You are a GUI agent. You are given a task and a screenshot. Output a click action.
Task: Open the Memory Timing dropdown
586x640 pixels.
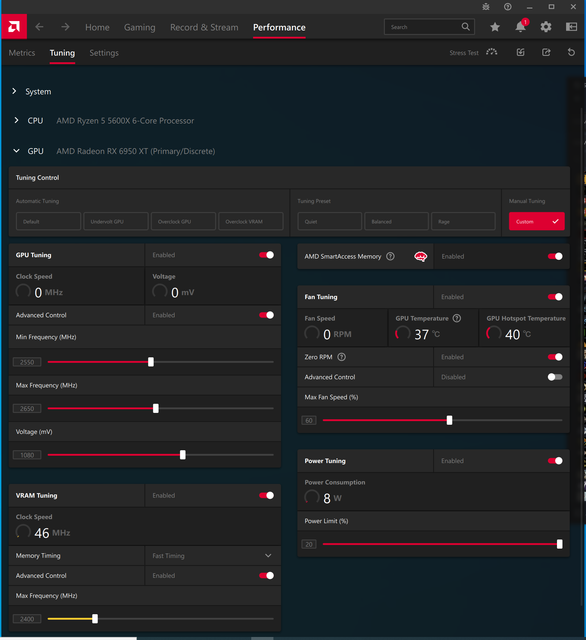click(213, 556)
